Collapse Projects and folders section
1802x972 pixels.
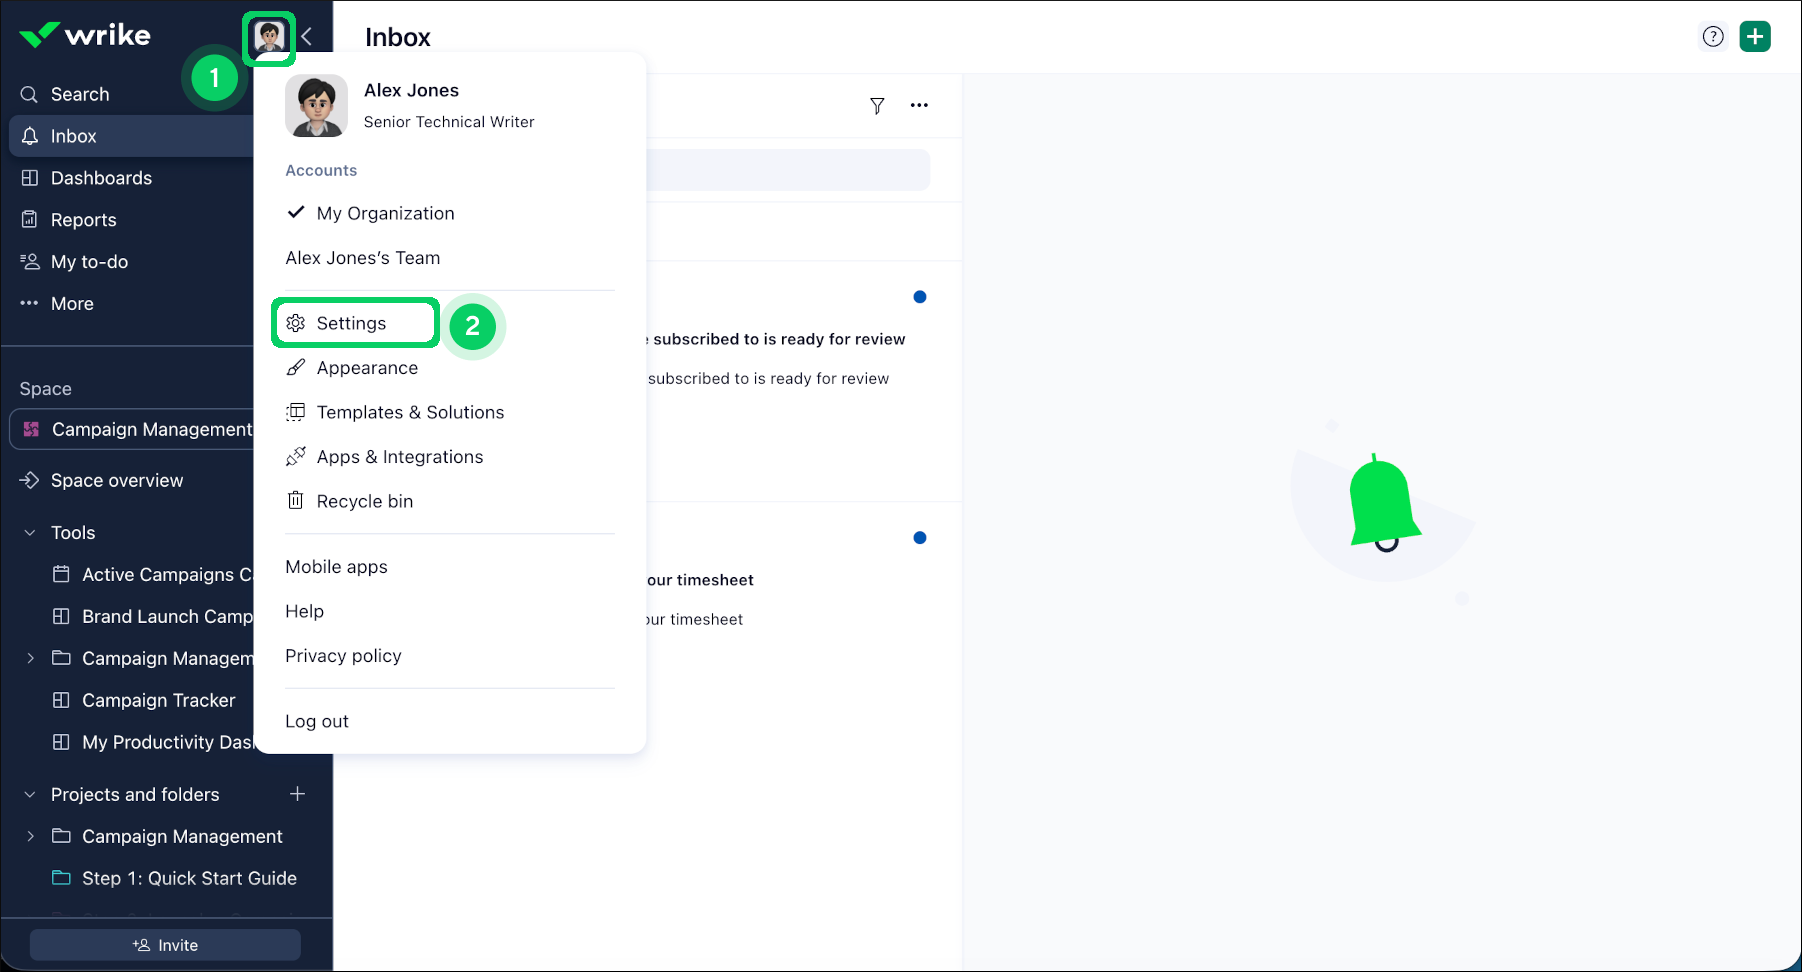tap(30, 795)
